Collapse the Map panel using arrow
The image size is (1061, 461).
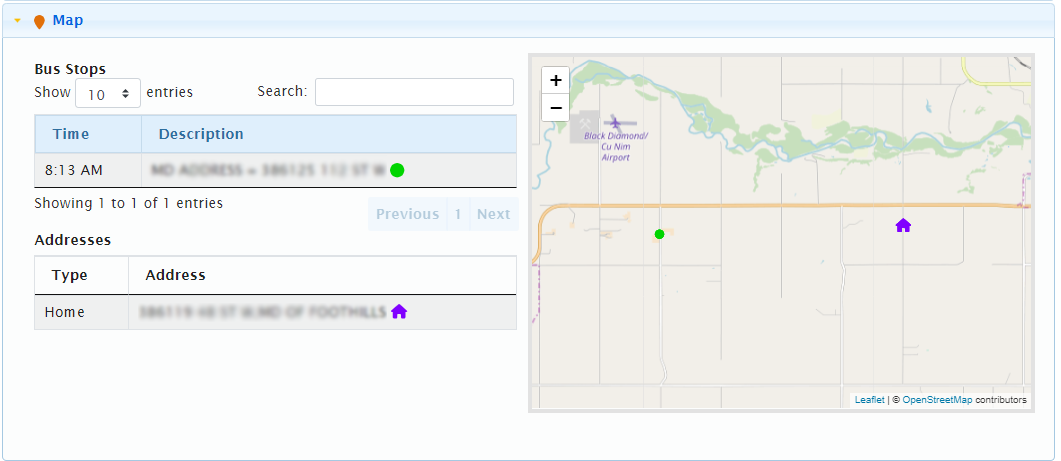pyautogui.click(x=17, y=20)
